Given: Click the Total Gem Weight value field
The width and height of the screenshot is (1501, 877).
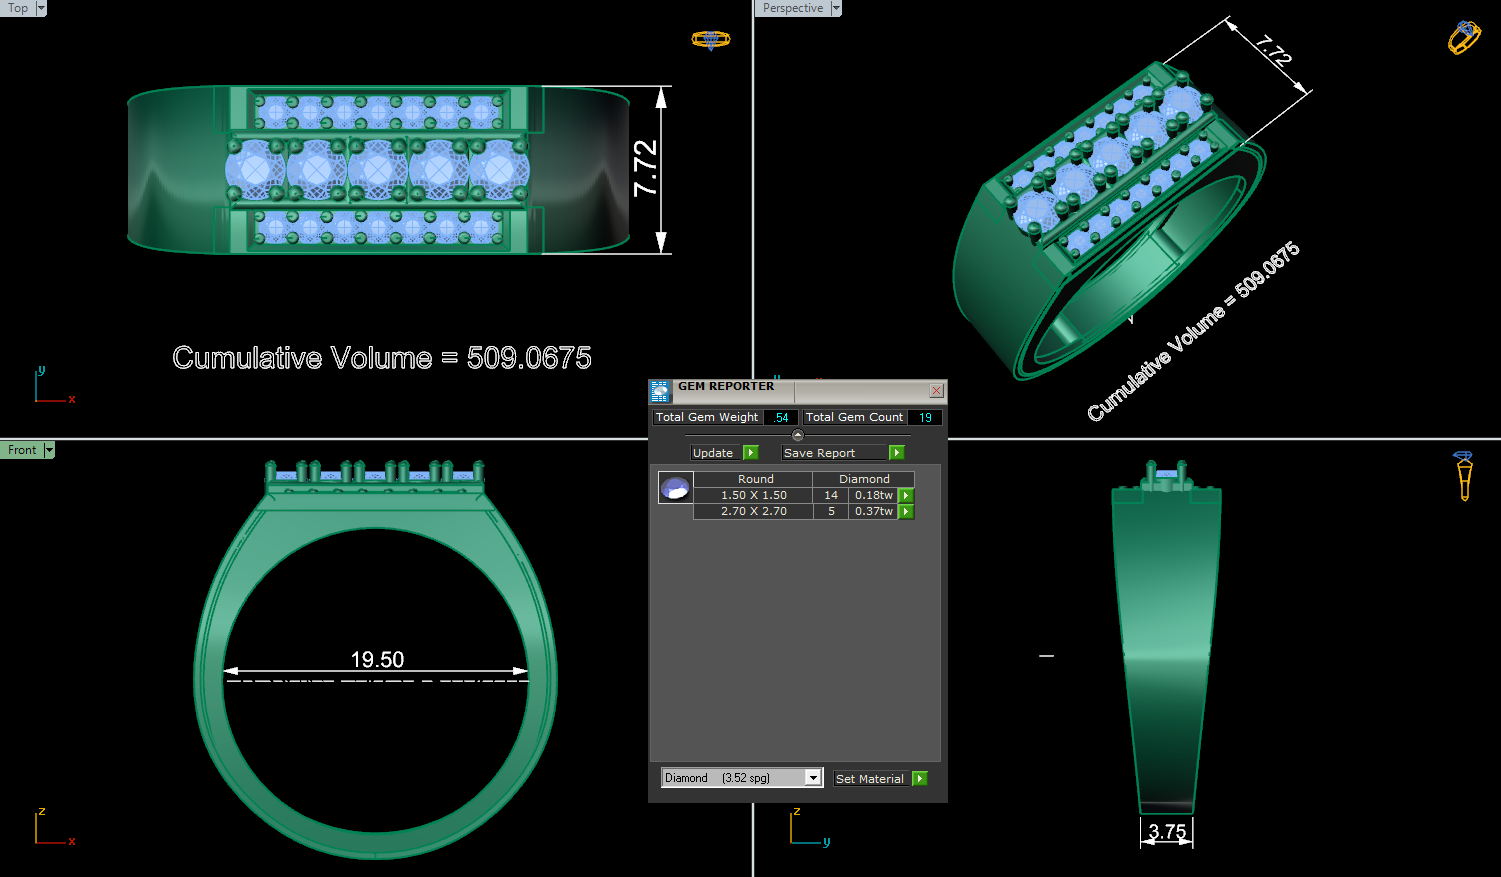Looking at the screenshot, I should click(780, 417).
